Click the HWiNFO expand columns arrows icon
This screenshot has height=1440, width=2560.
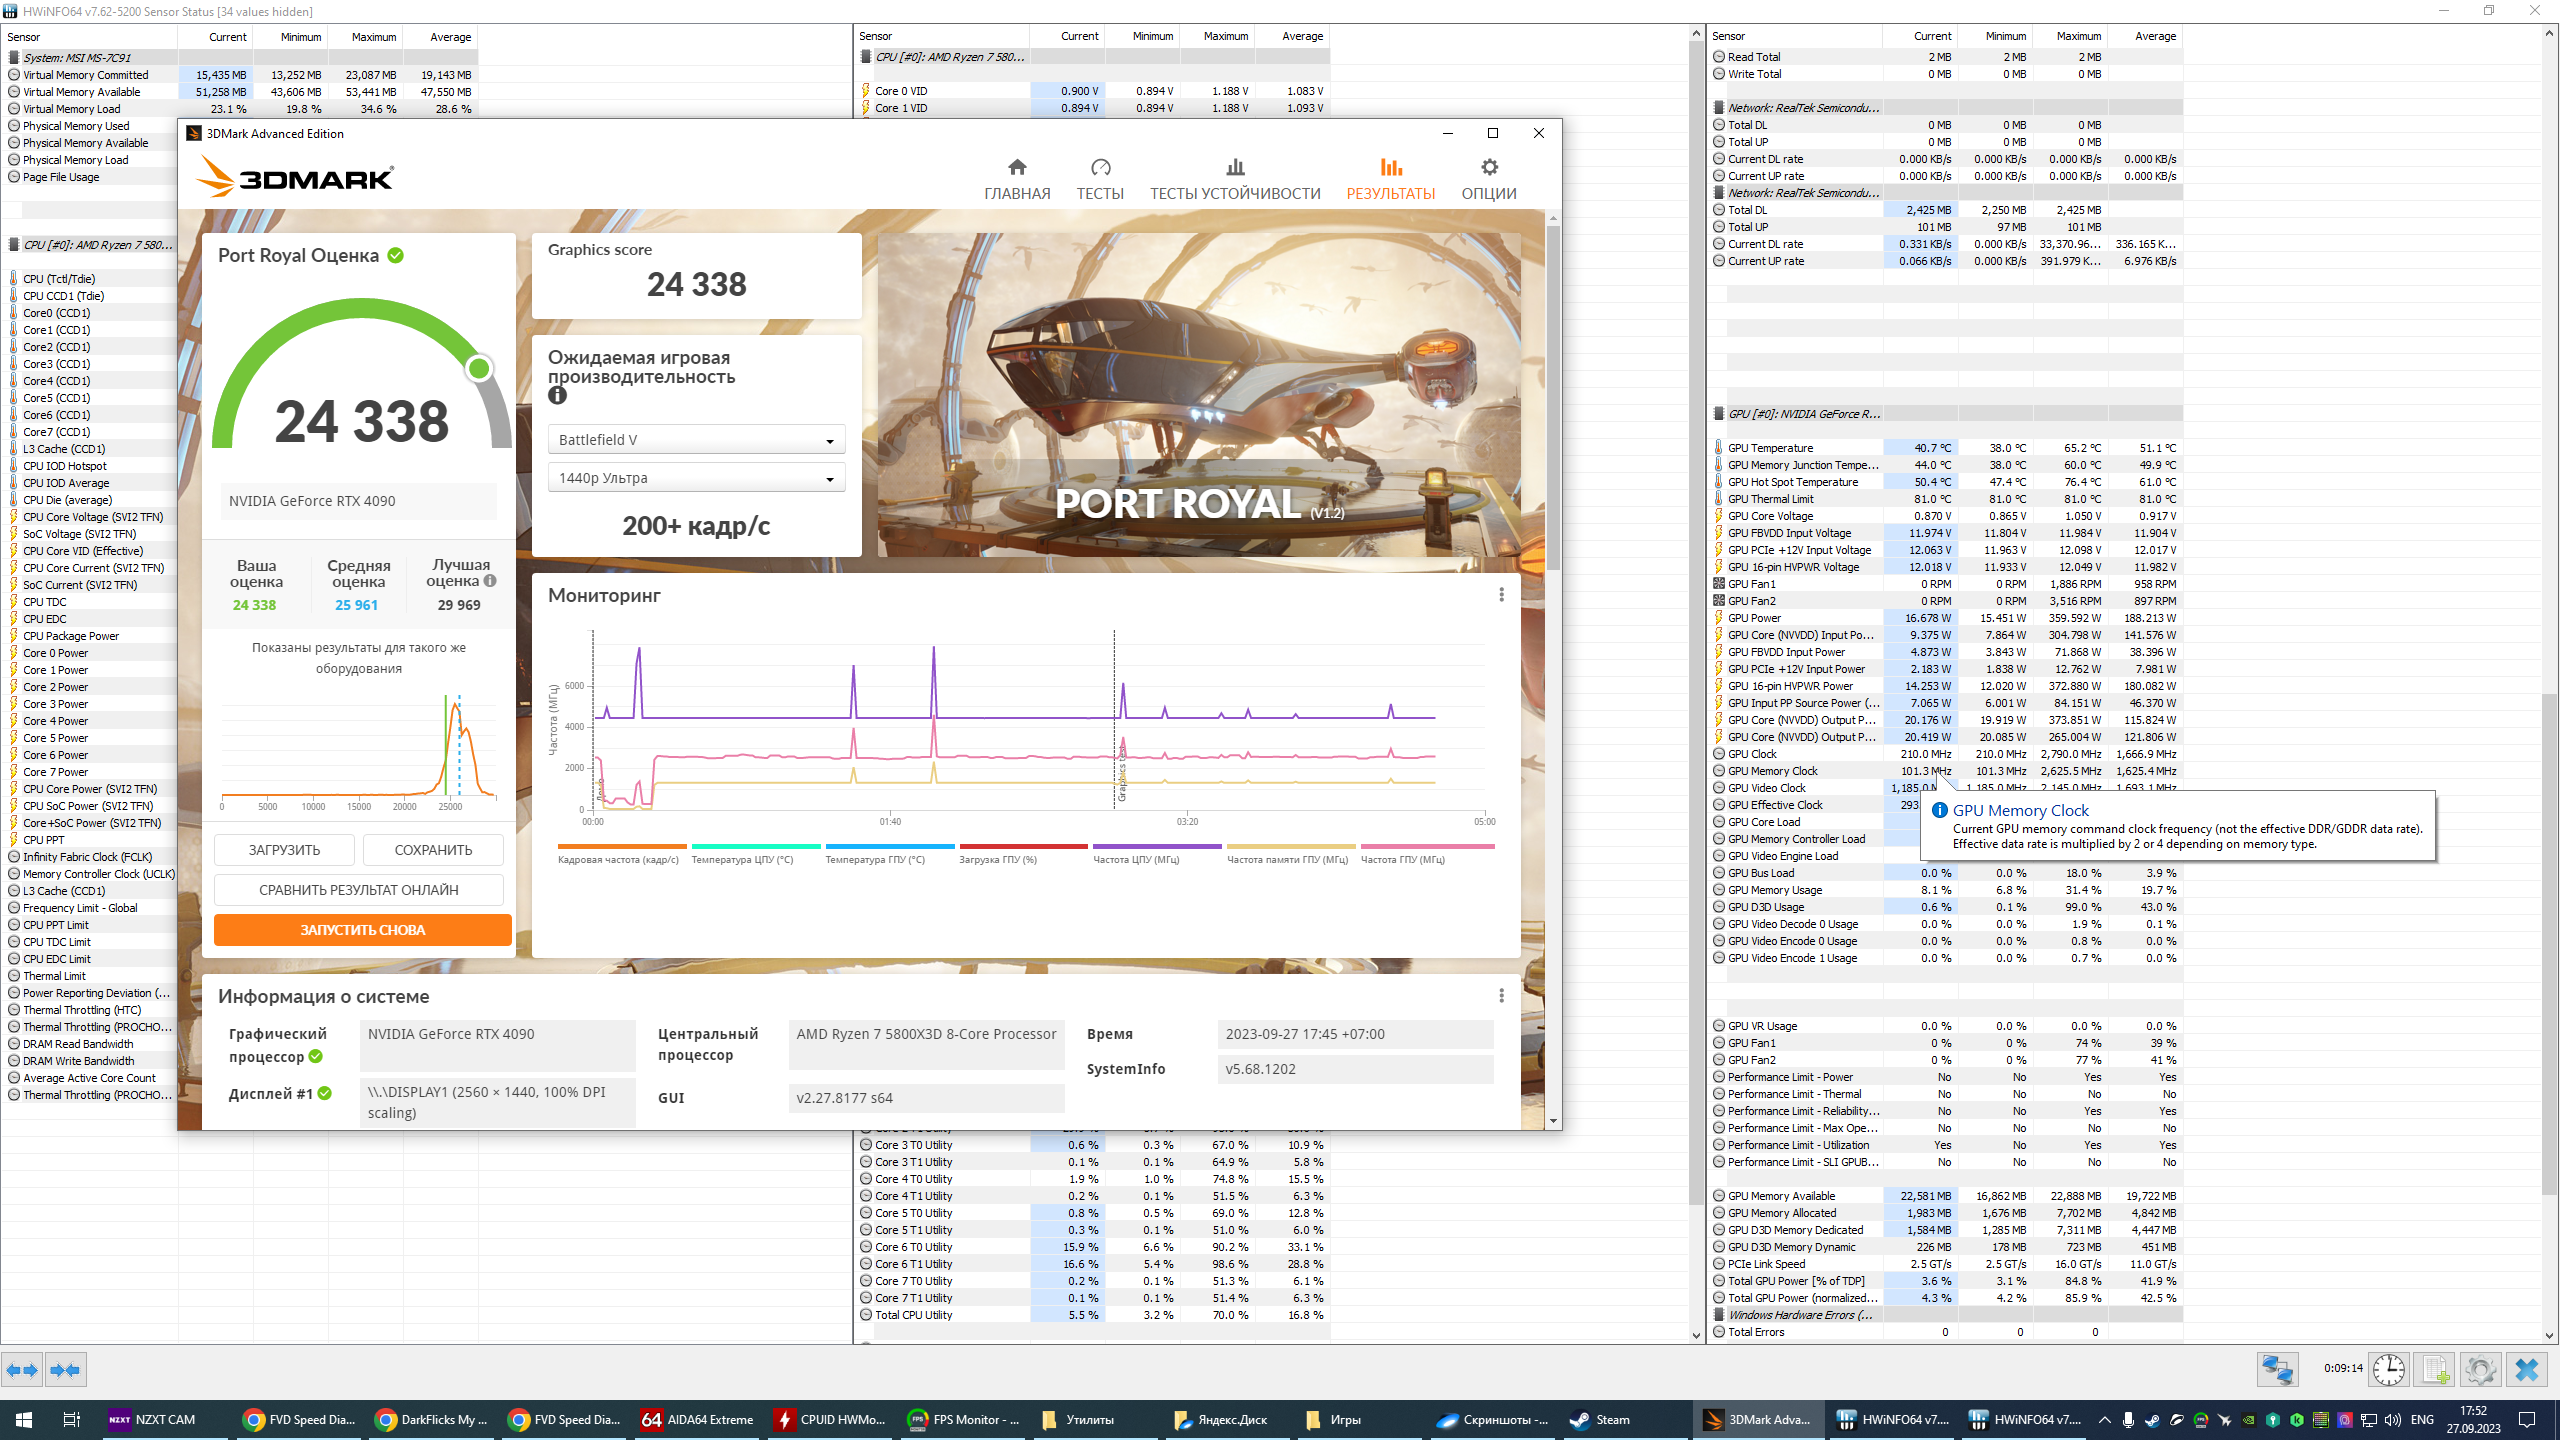click(x=22, y=1369)
